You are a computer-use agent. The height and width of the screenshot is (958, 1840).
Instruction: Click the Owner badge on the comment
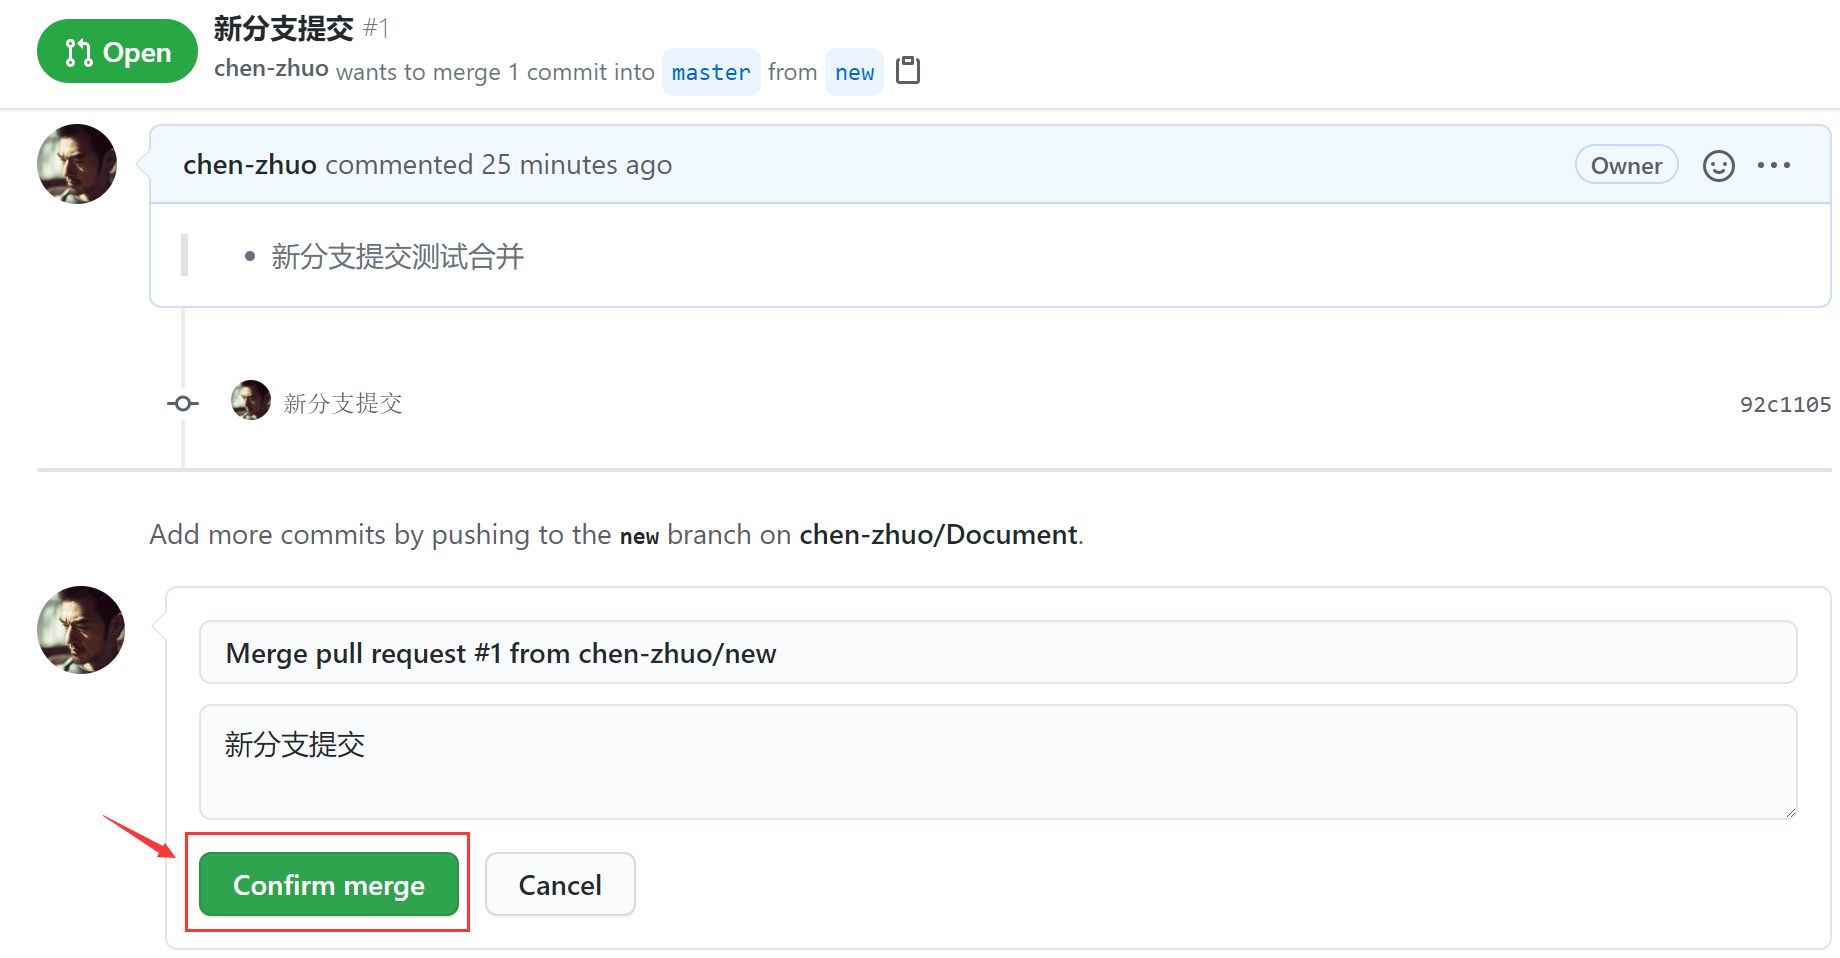pyautogui.click(x=1626, y=166)
